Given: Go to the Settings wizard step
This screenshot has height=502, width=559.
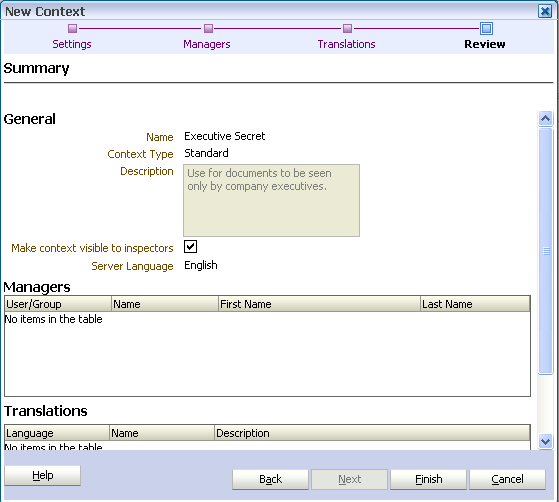Looking at the screenshot, I should [x=72, y=44].
